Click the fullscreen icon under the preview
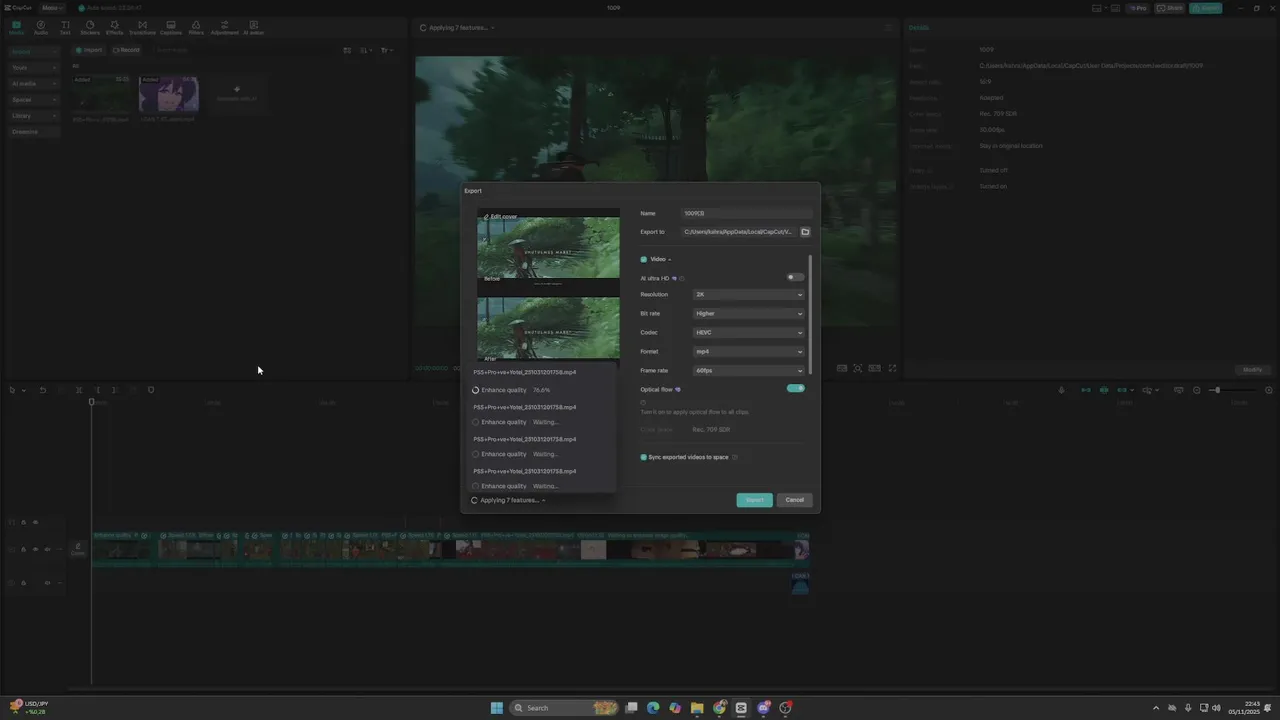This screenshot has height=720, width=1280. click(892, 368)
